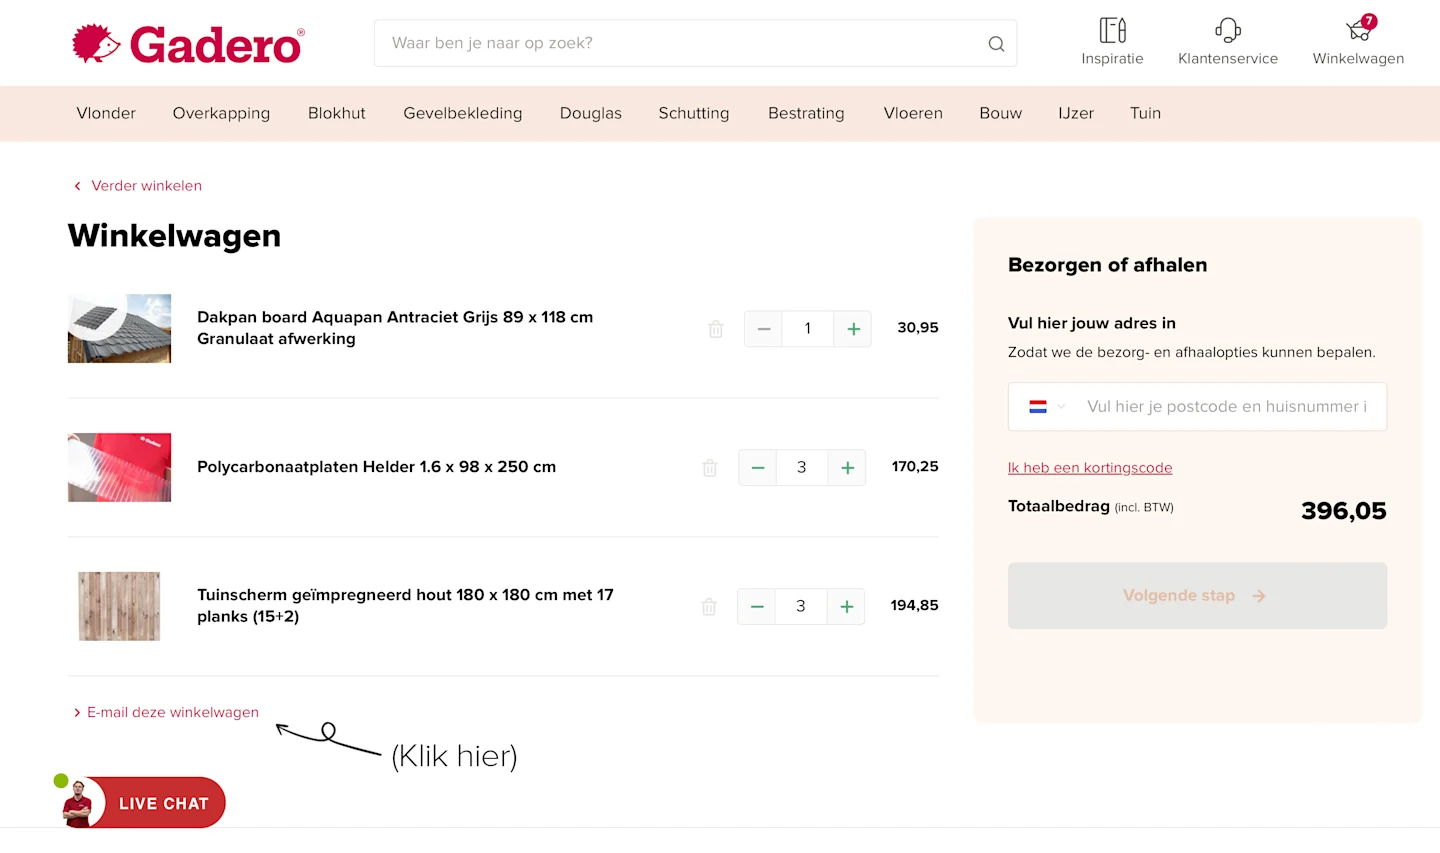
Task: Open the Vloeren menu
Action: click(913, 114)
